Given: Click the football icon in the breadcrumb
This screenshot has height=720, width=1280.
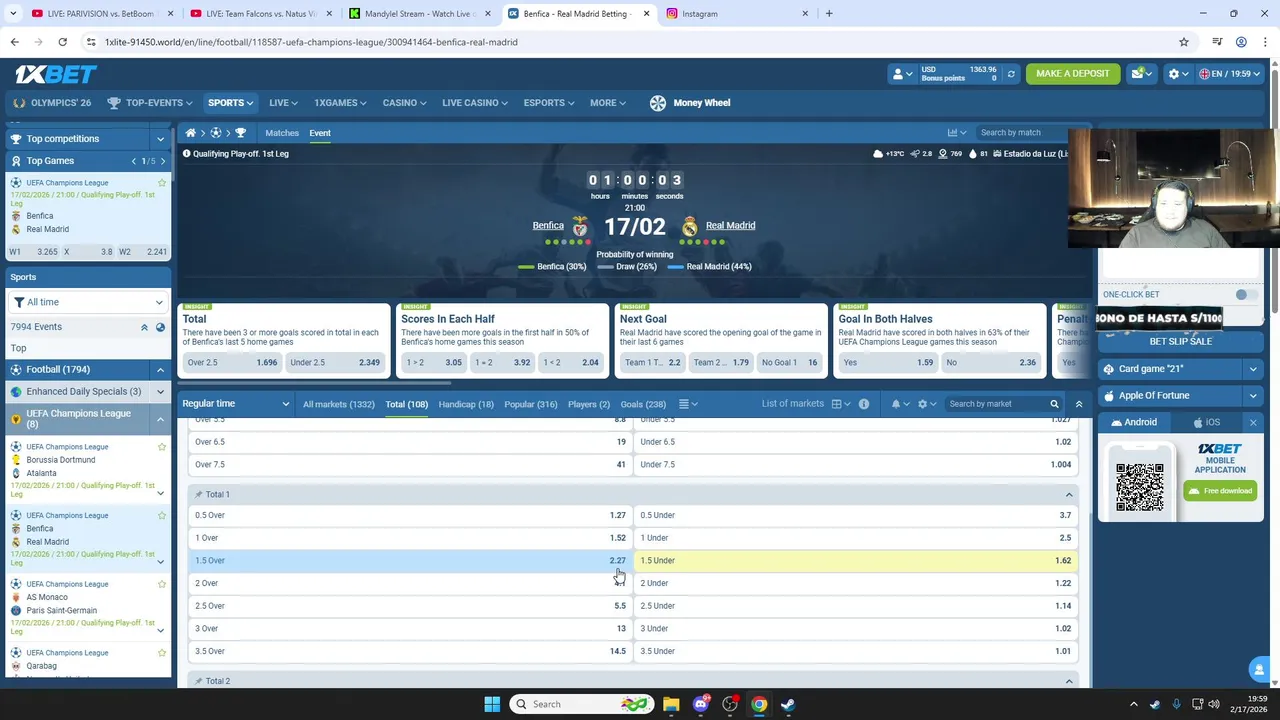Looking at the screenshot, I should pos(215,133).
